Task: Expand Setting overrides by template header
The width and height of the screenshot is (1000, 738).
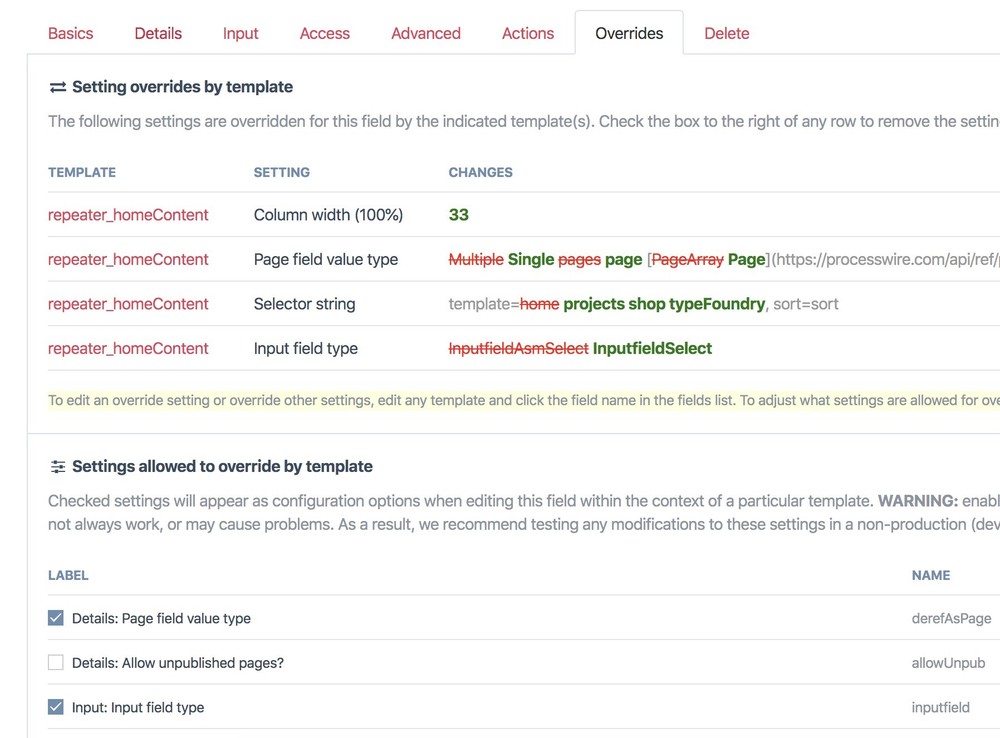Action: point(182,87)
